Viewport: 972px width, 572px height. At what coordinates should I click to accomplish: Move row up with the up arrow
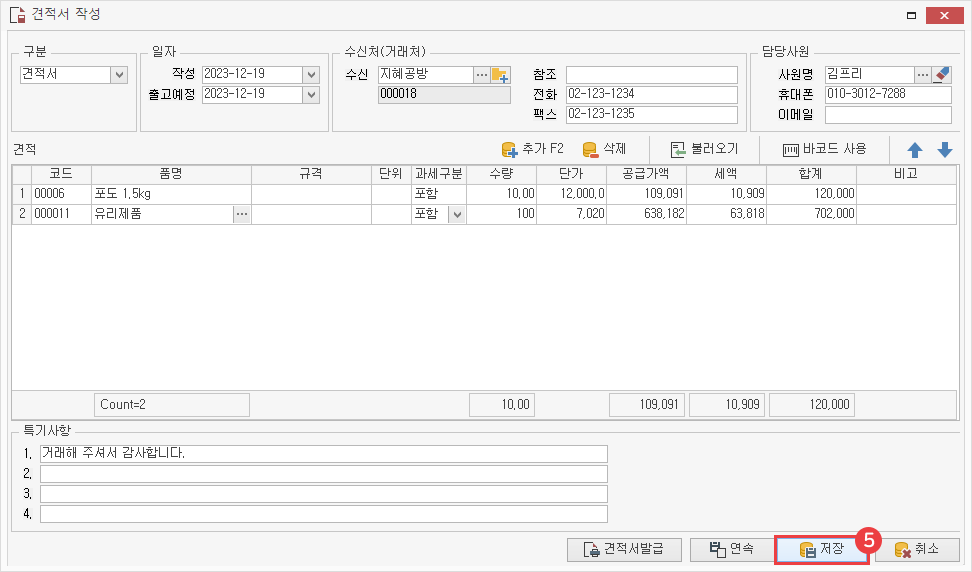pyautogui.click(x=914, y=150)
